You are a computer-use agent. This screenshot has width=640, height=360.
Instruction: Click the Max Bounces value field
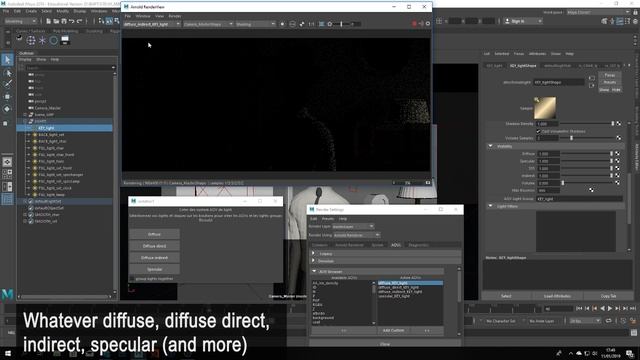(548, 191)
